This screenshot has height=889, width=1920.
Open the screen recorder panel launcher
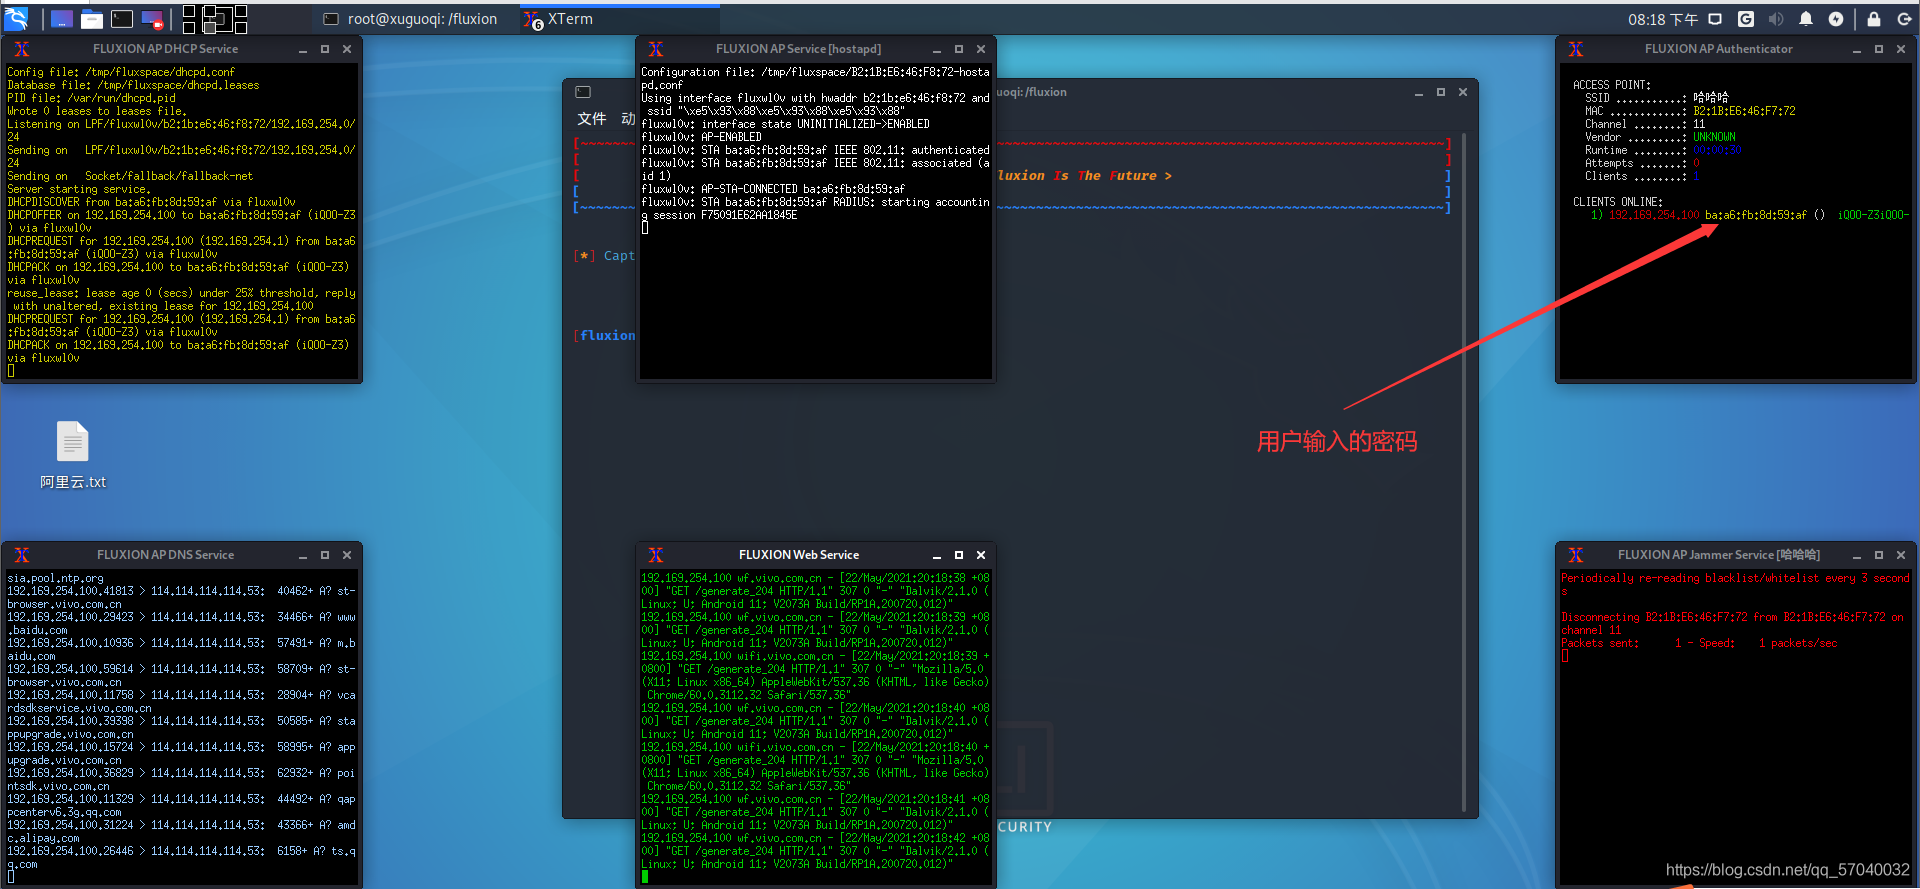pos(152,19)
